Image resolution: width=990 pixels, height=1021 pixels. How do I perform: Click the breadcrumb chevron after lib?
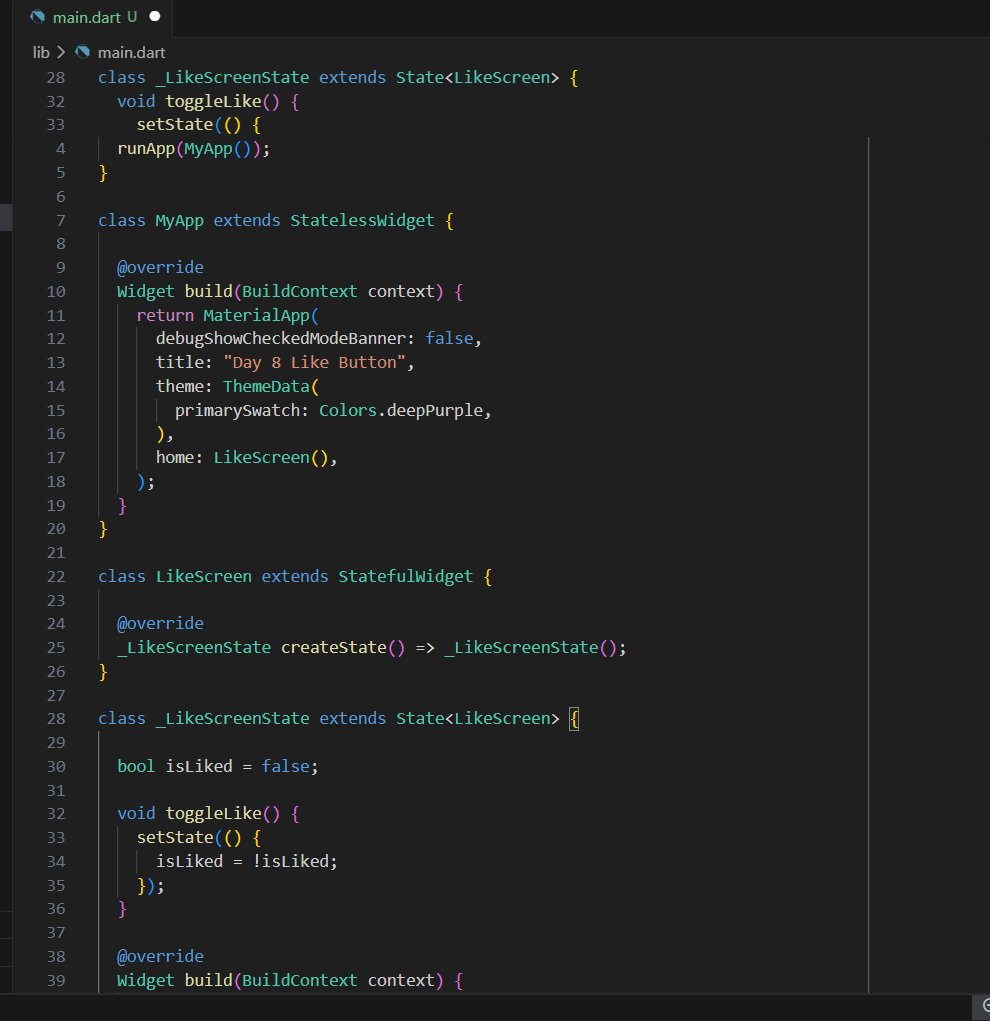61,52
